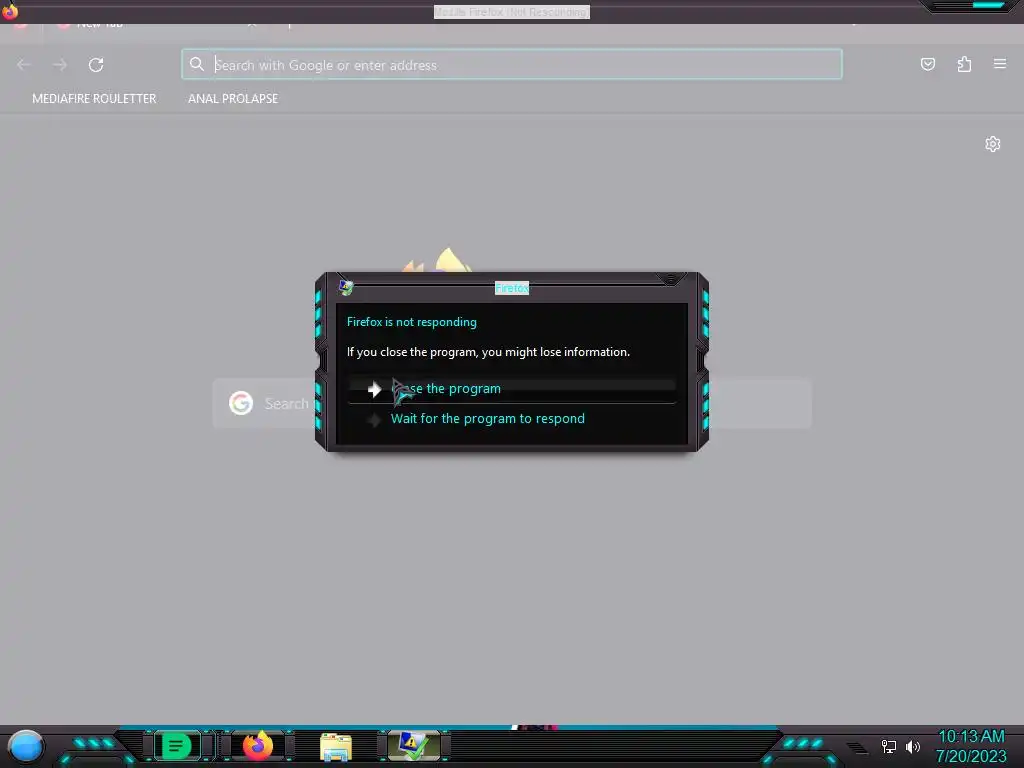Click the dialog's title bar icon
1024x768 pixels.
click(x=346, y=287)
